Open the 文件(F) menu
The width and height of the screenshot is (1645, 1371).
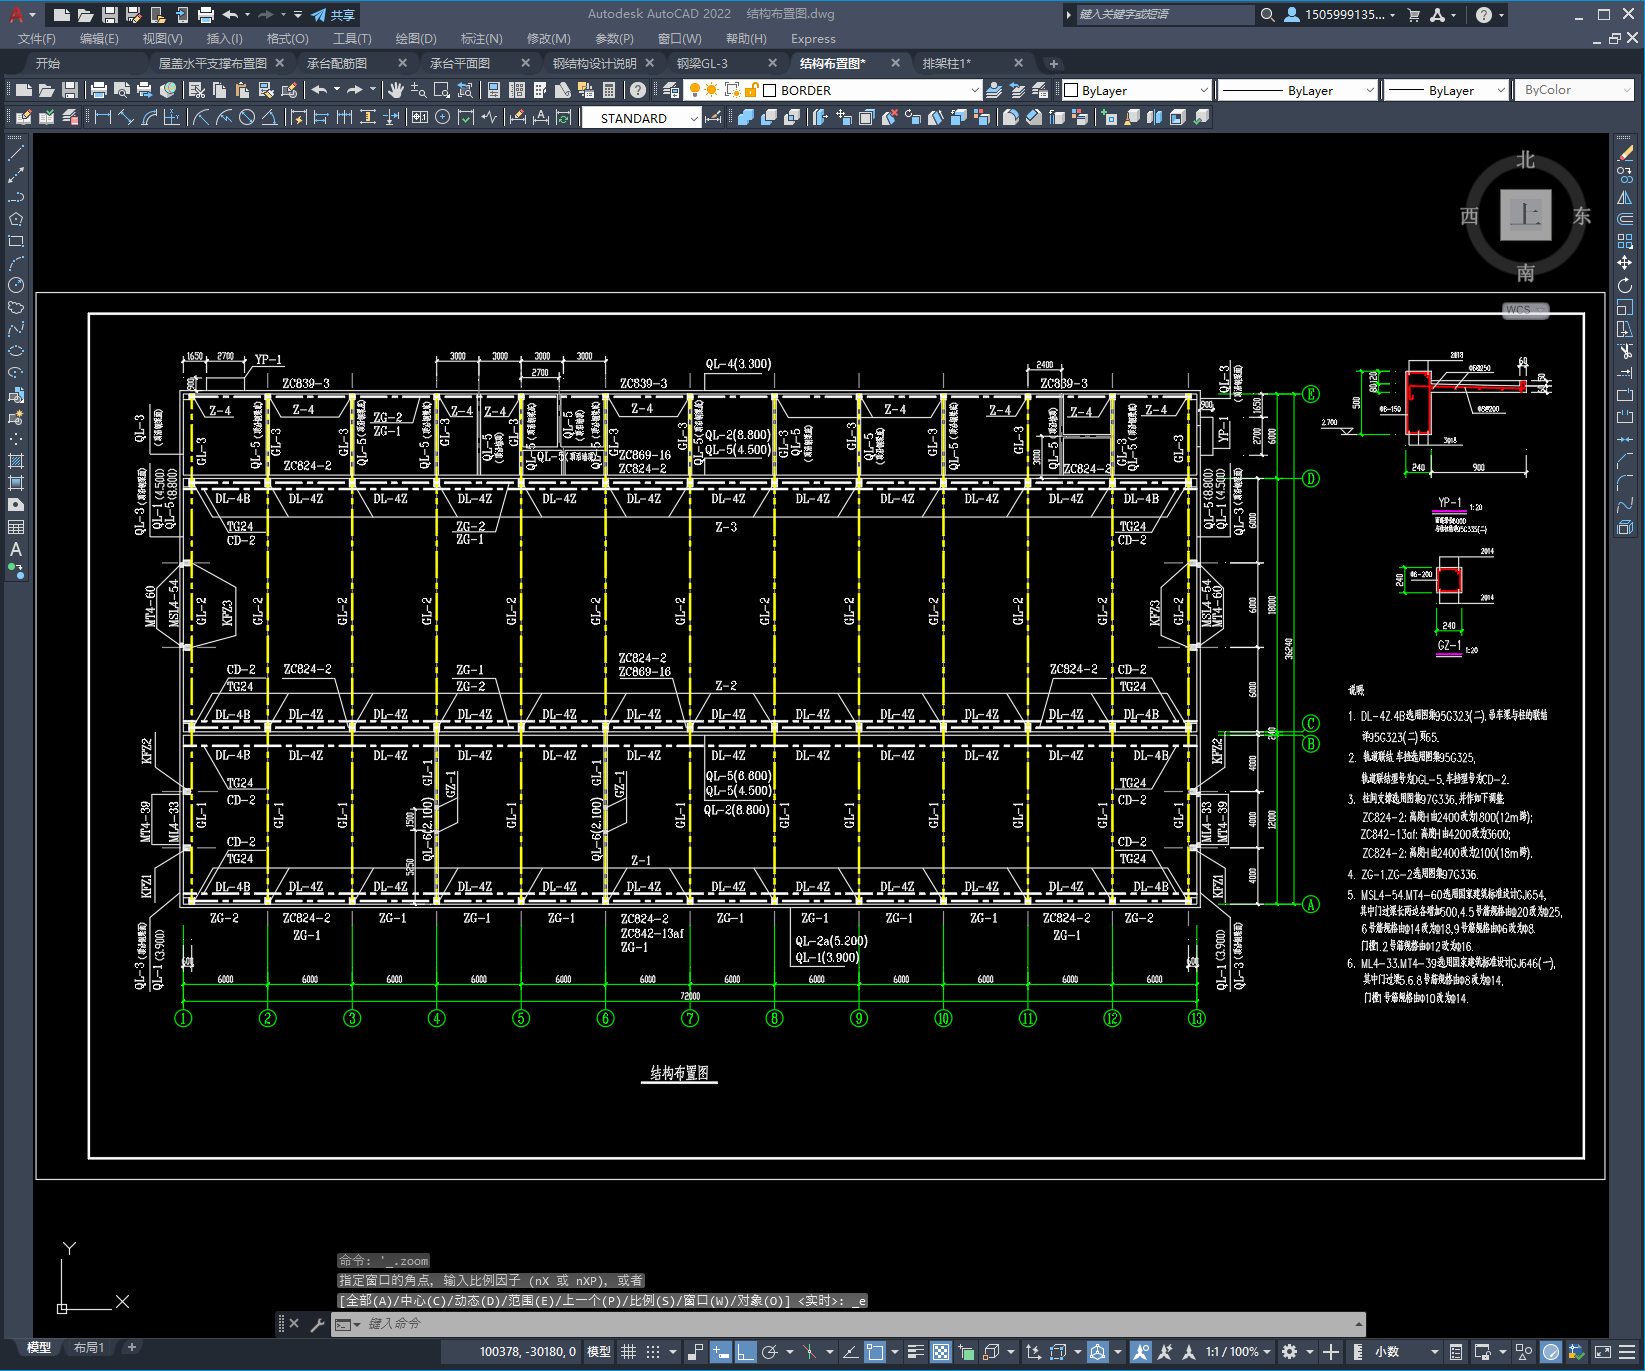tap(37, 39)
